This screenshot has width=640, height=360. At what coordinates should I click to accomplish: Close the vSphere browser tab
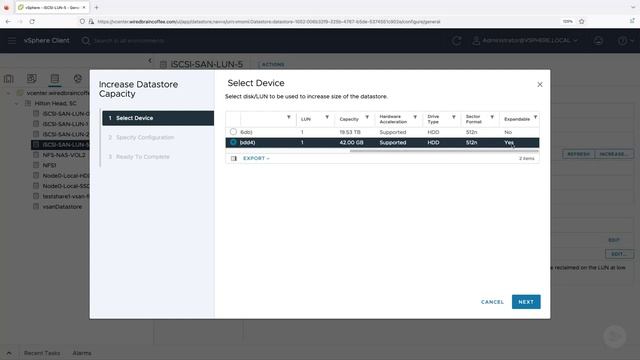coord(84,7)
